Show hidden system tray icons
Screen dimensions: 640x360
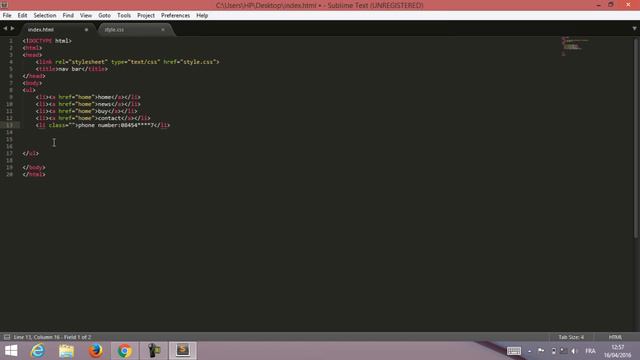[529, 351]
